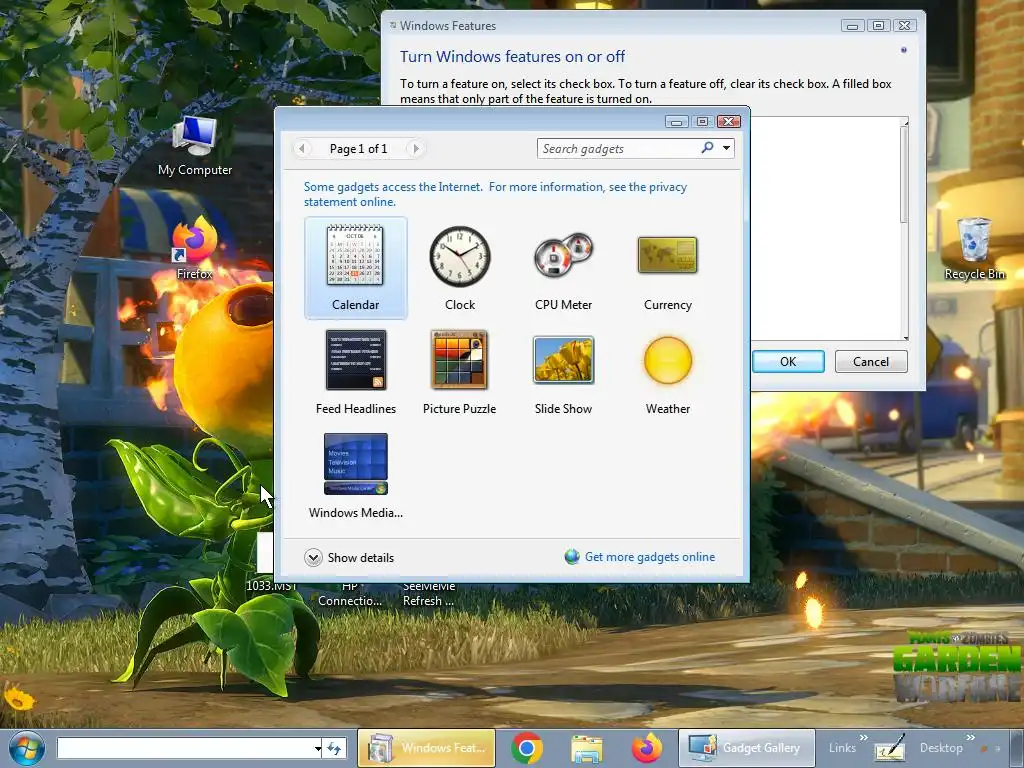The image size is (1024, 768).
Task: Open the Start menu orb
Action: [26, 748]
